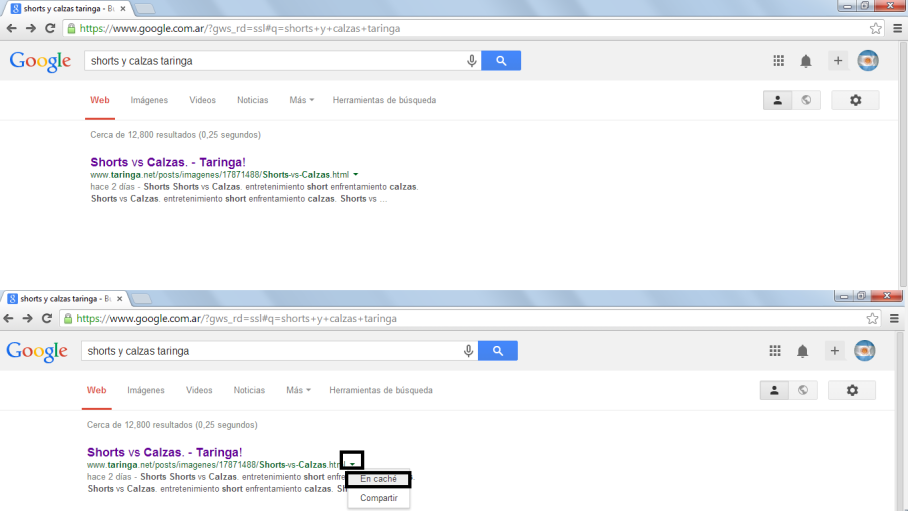Screen dimensions: 908x511
Task: Open settings gear in lower window
Action: (852, 390)
